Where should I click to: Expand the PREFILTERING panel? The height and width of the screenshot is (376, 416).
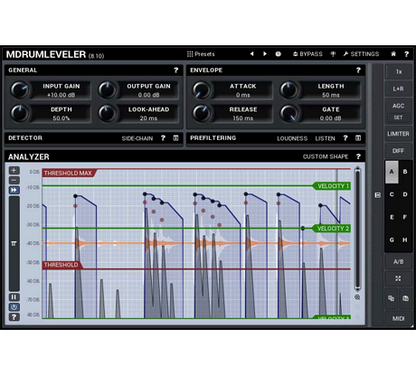[358, 138]
